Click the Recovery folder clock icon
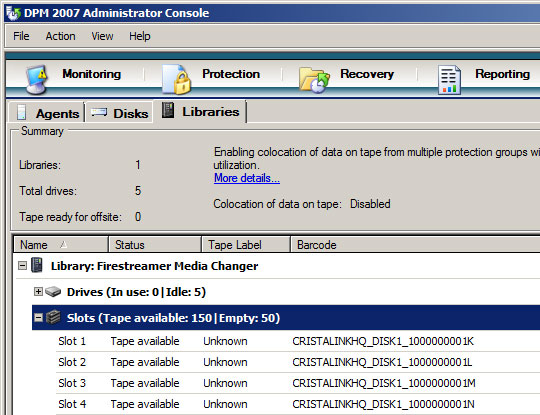This screenshot has width=540, height=415. point(314,80)
